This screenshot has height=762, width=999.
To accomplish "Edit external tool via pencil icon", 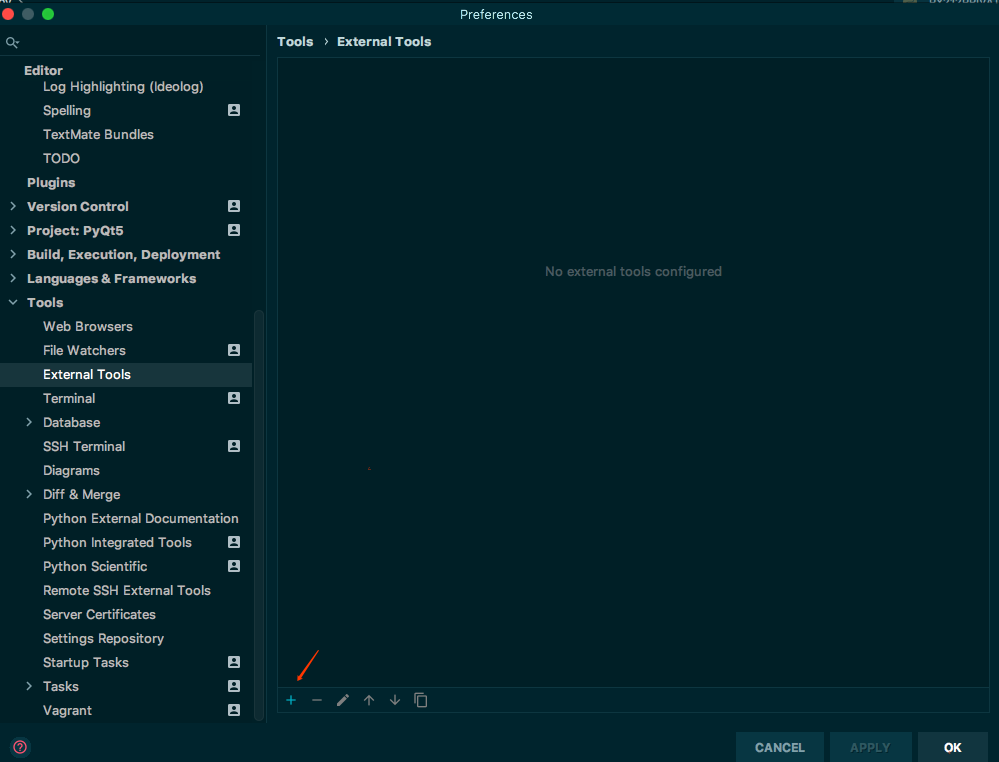I will click(x=342, y=700).
